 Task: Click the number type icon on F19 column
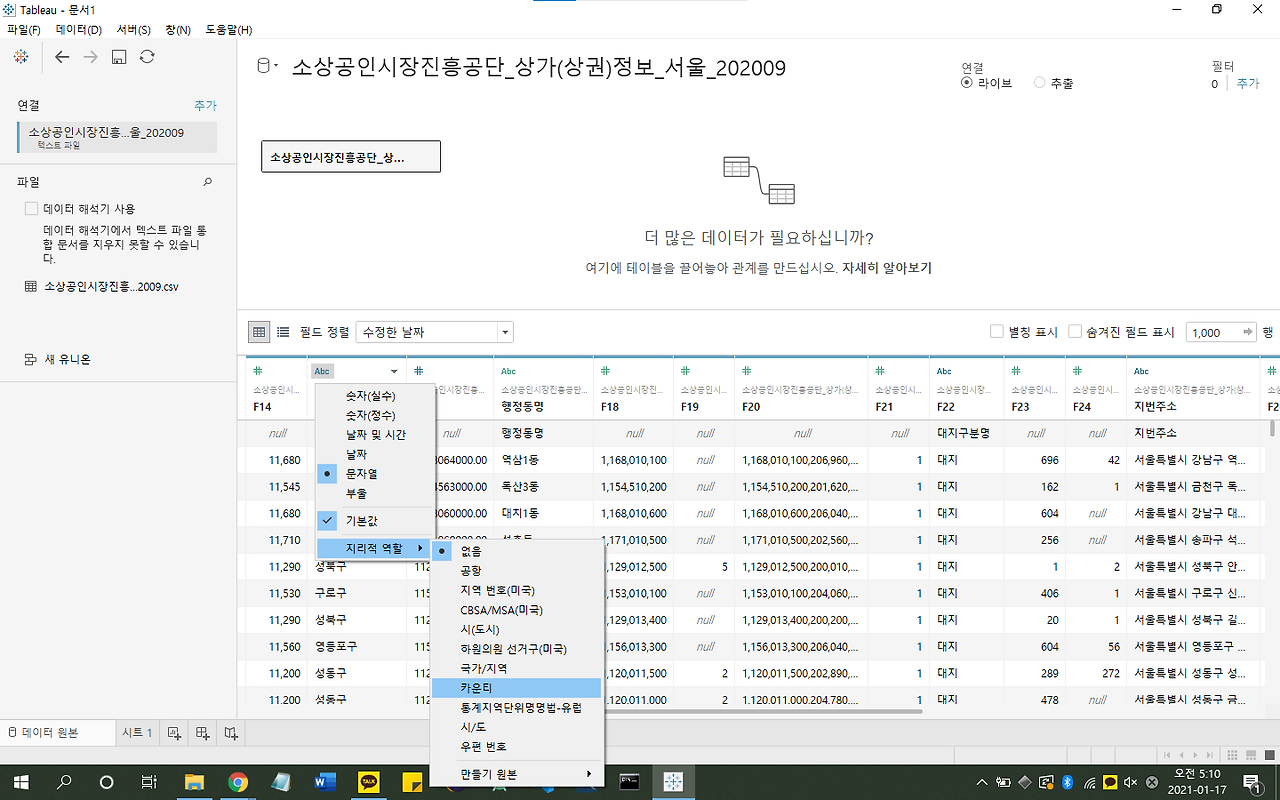coord(685,371)
